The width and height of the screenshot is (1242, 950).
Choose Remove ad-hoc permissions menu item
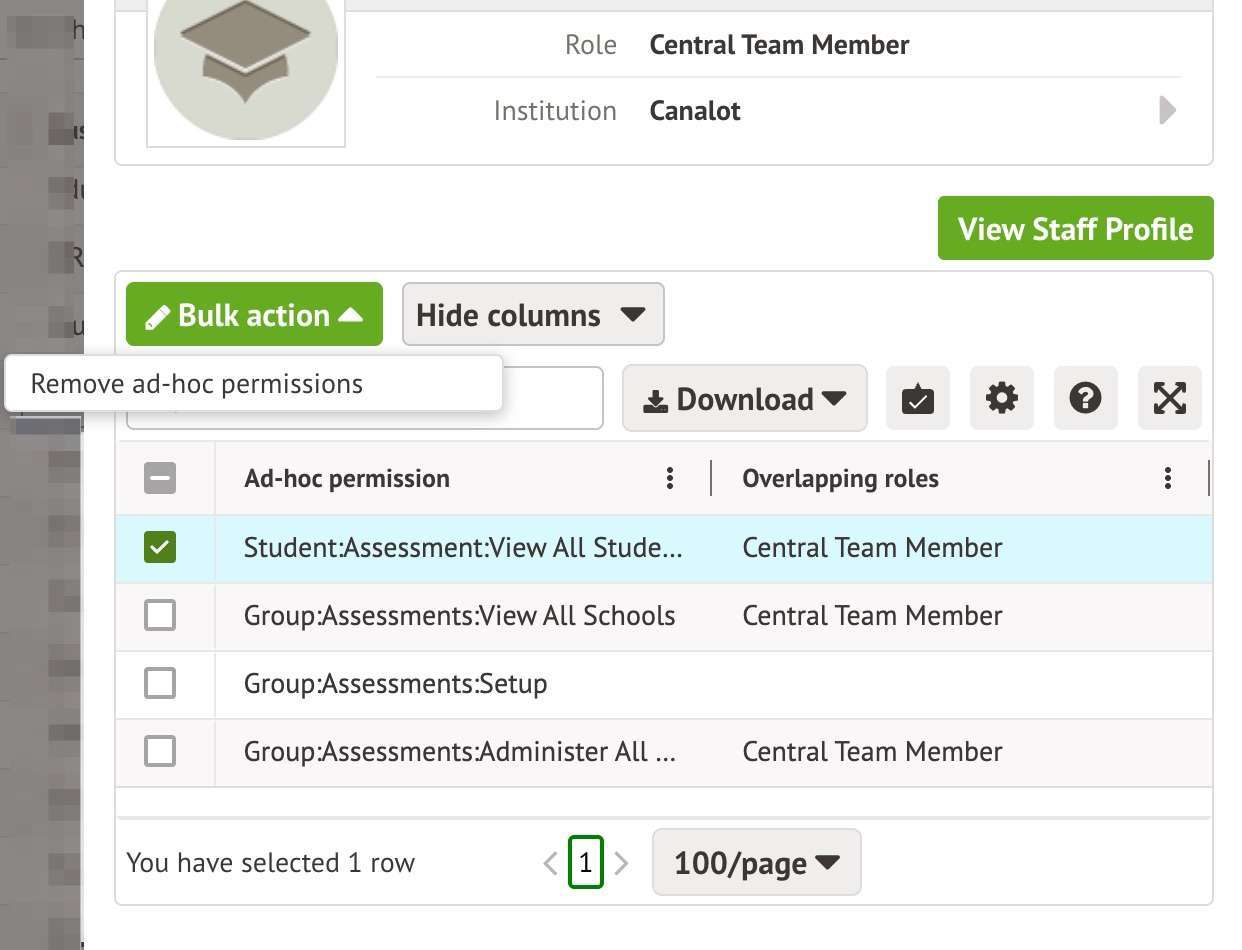(x=197, y=384)
